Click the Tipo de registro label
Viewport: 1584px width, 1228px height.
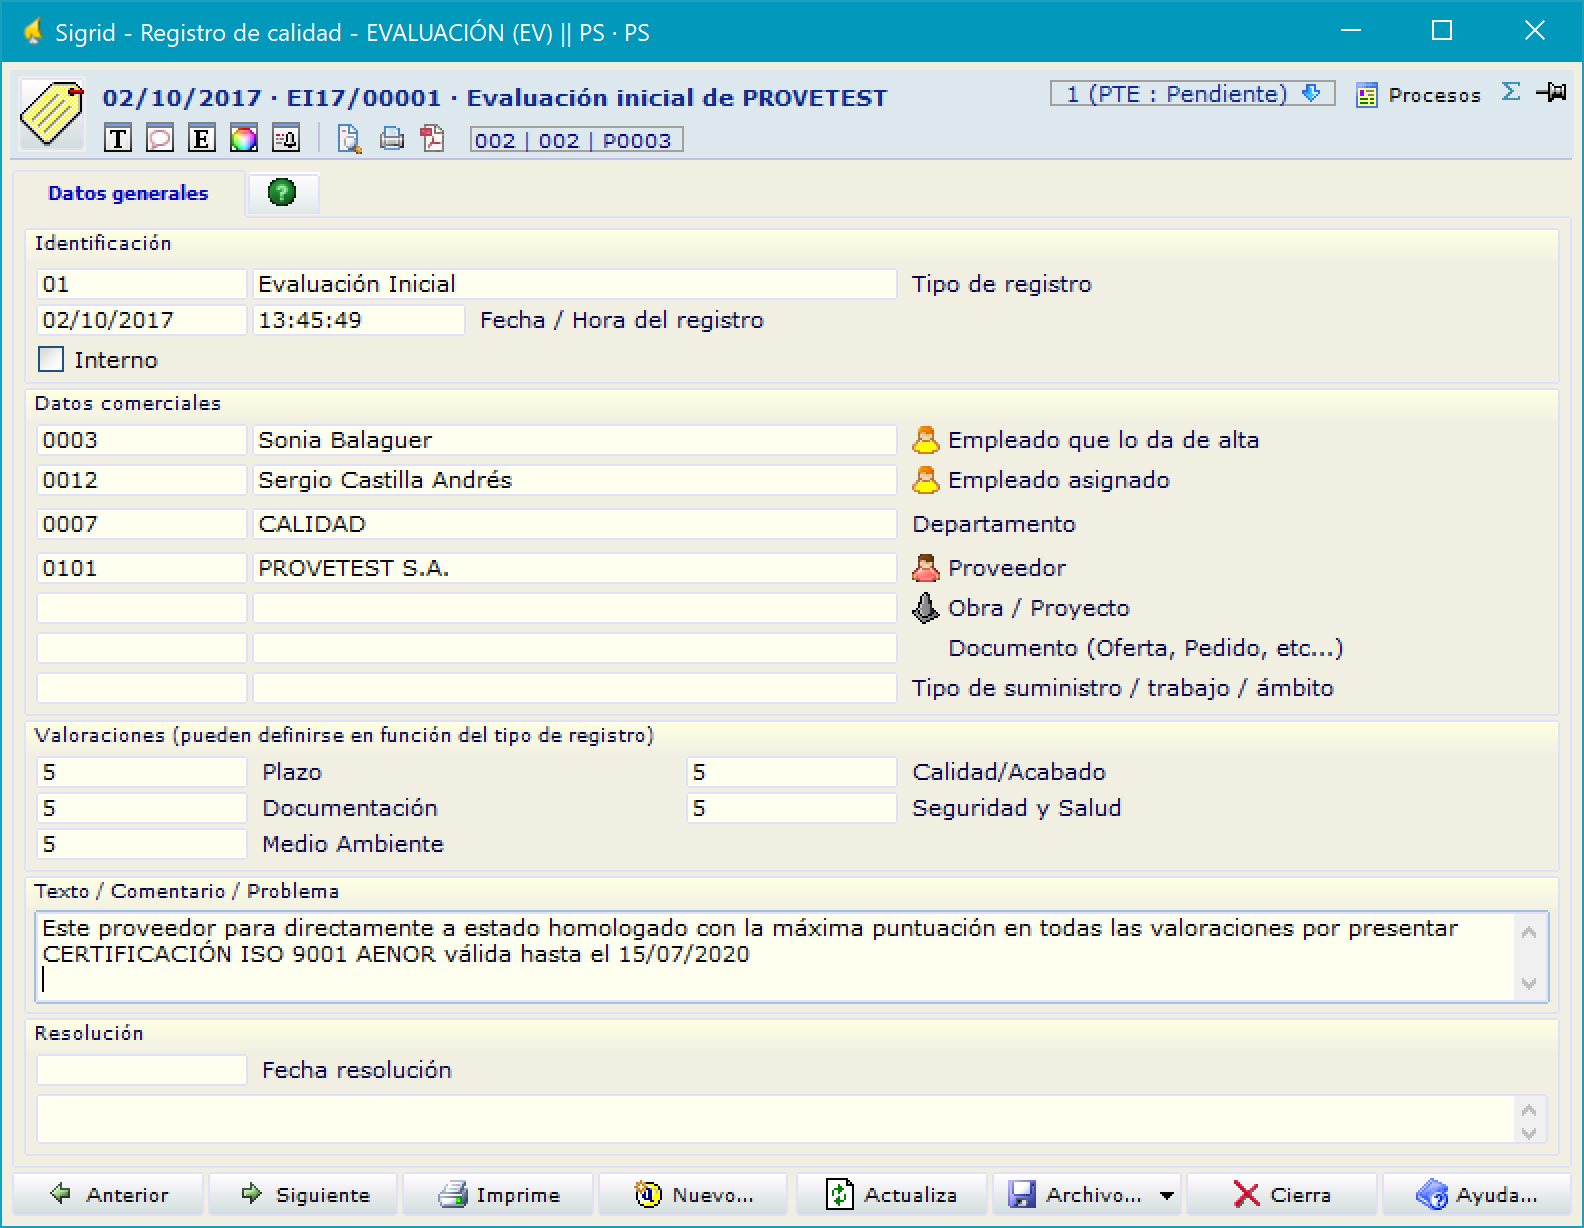click(1002, 284)
